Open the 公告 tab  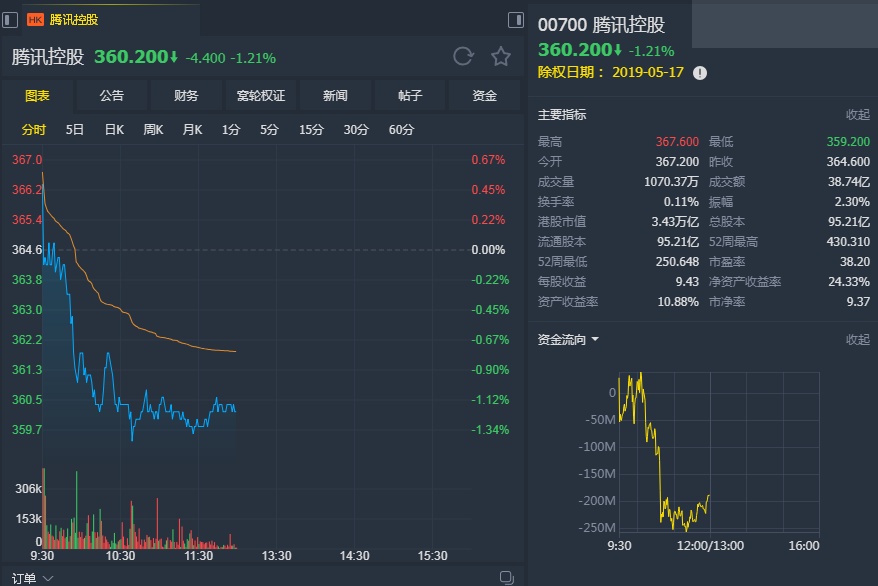click(x=112, y=96)
